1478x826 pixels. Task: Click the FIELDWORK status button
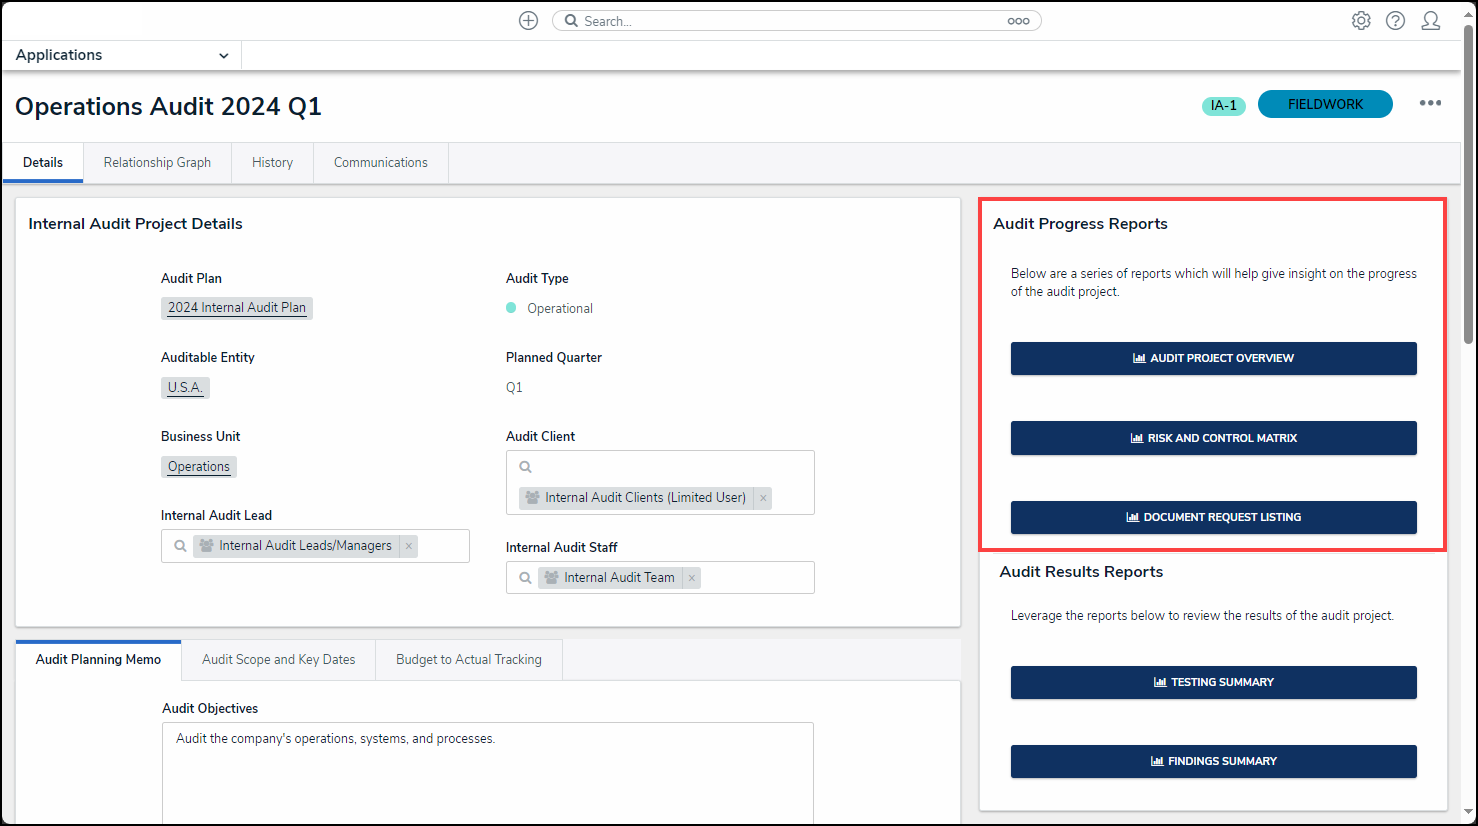coord(1324,104)
